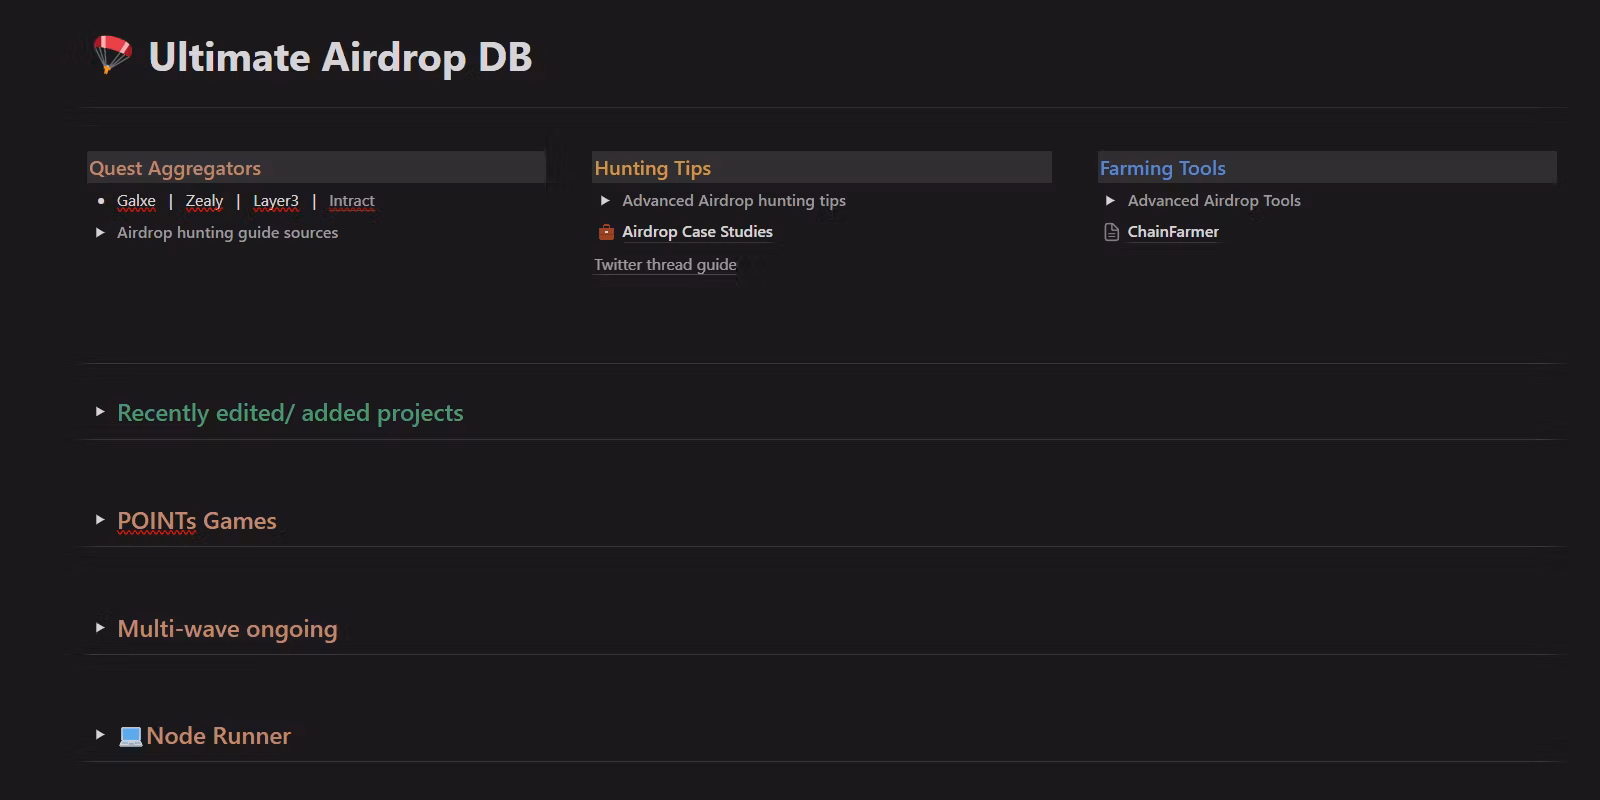Expand Advanced Airdrop Tools toggle arrow
The image size is (1600, 800).
(x=1110, y=201)
